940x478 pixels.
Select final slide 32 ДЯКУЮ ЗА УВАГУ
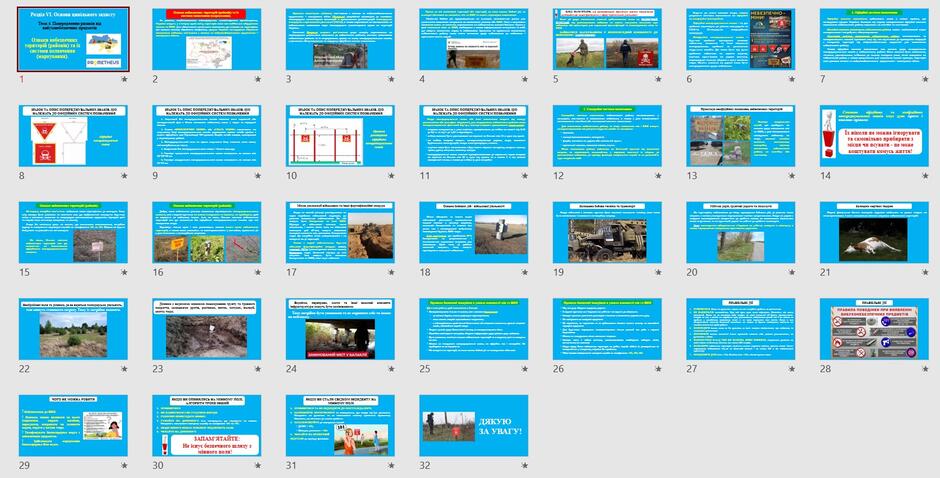click(474, 426)
